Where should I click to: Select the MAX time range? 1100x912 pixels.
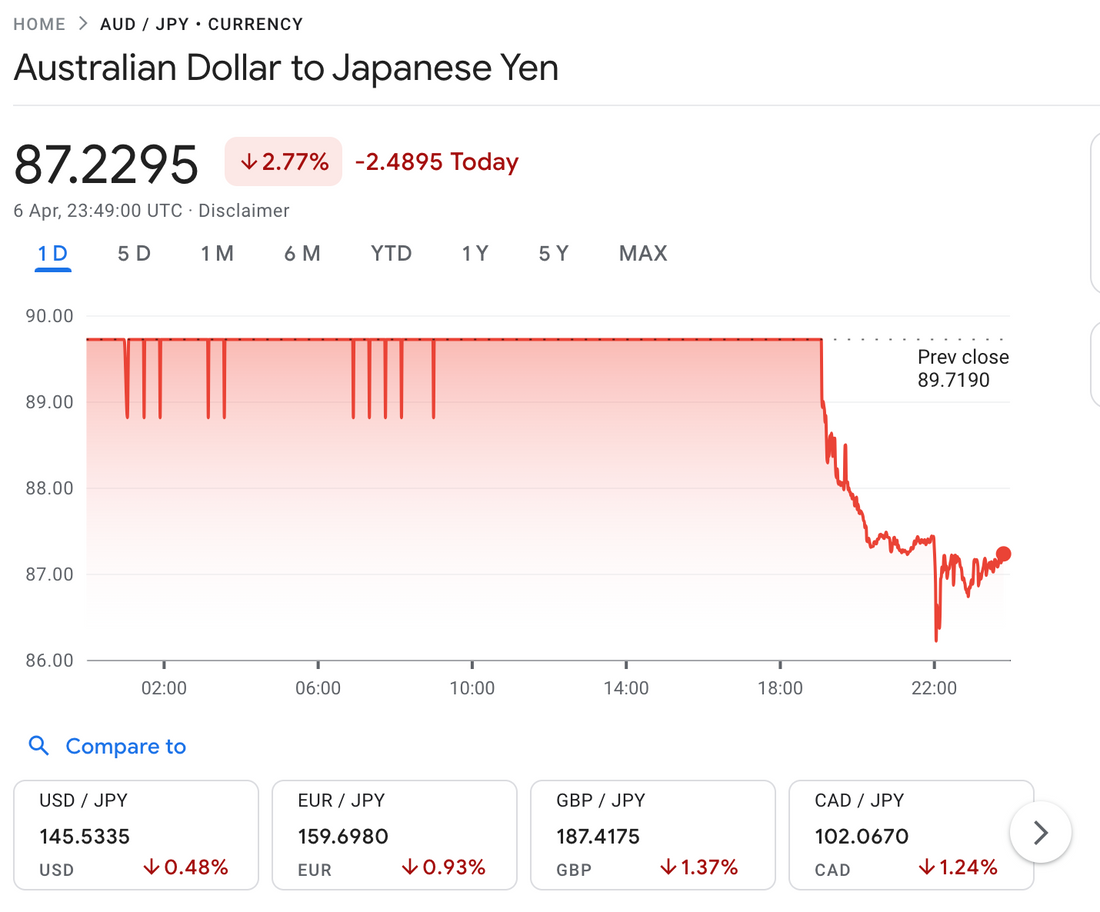tap(643, 254)
